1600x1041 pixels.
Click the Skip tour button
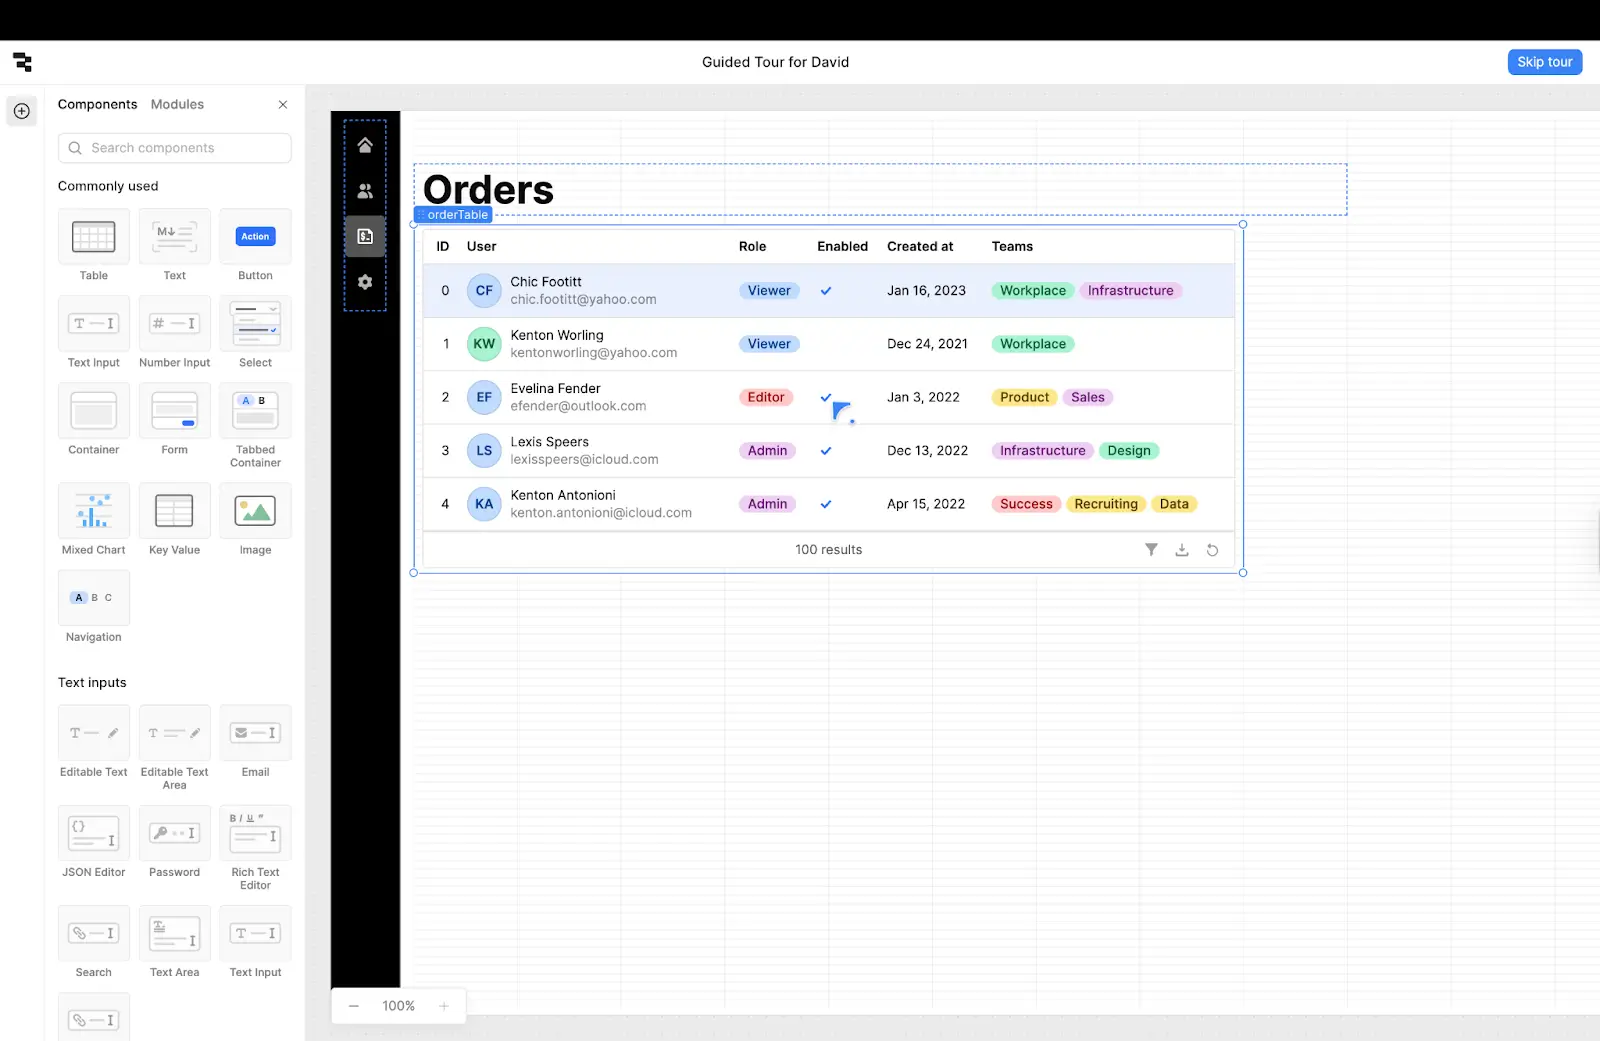1544,61
